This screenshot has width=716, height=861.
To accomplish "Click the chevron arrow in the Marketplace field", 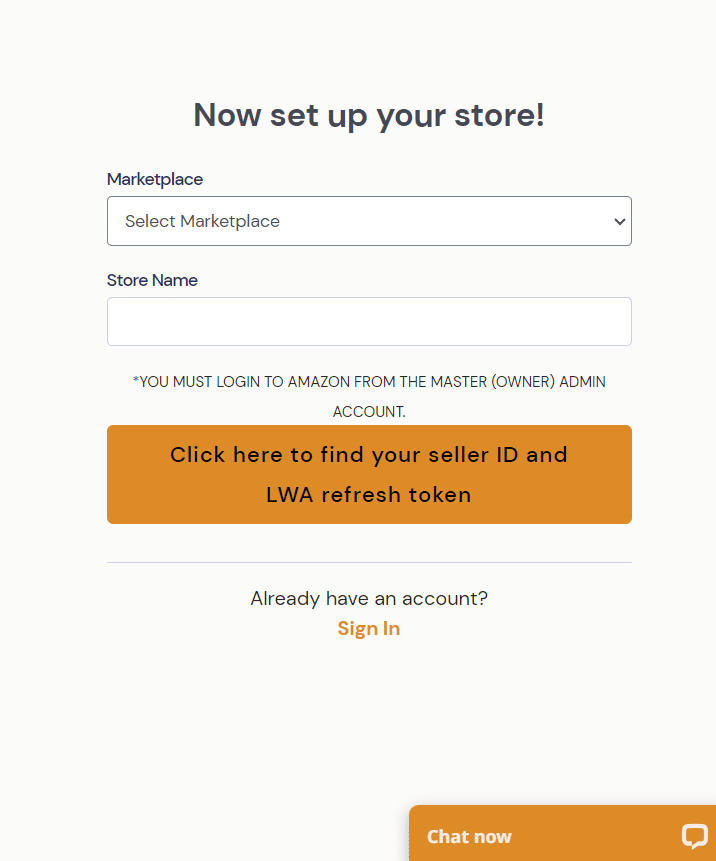I will 619,222.
